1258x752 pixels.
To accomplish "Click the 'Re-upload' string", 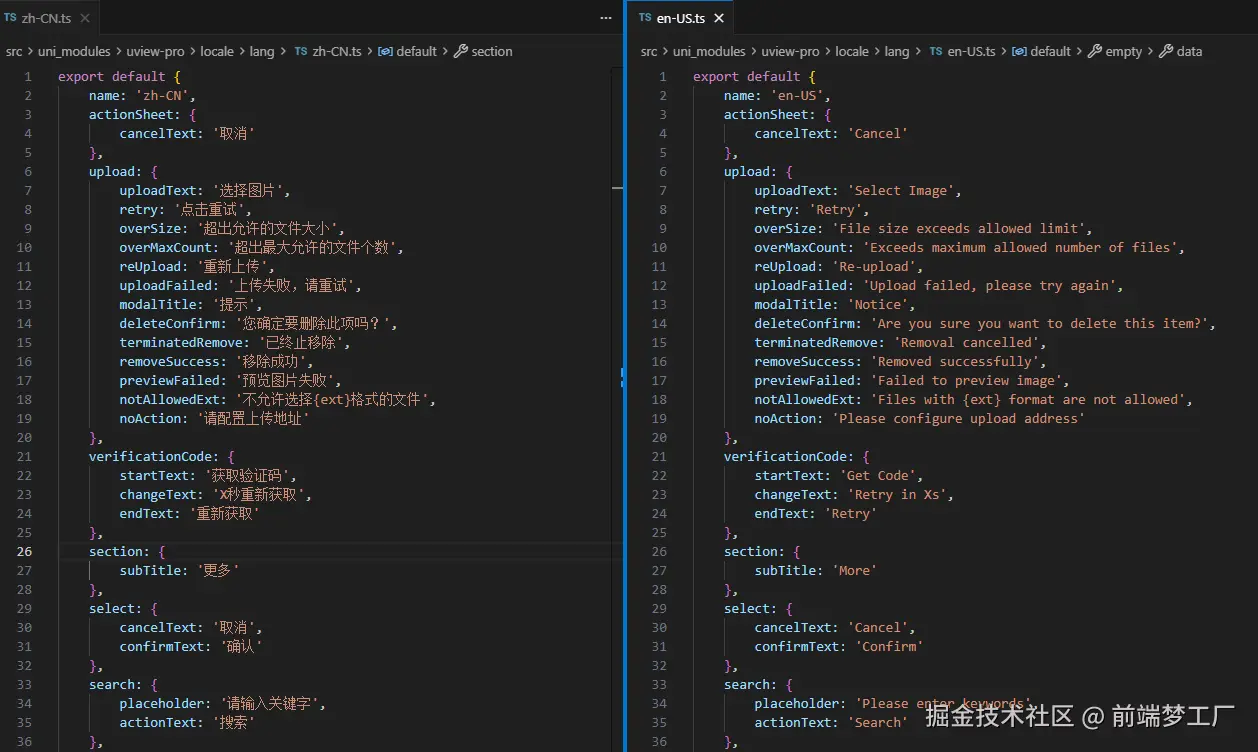I will click(x=874, y=266).
